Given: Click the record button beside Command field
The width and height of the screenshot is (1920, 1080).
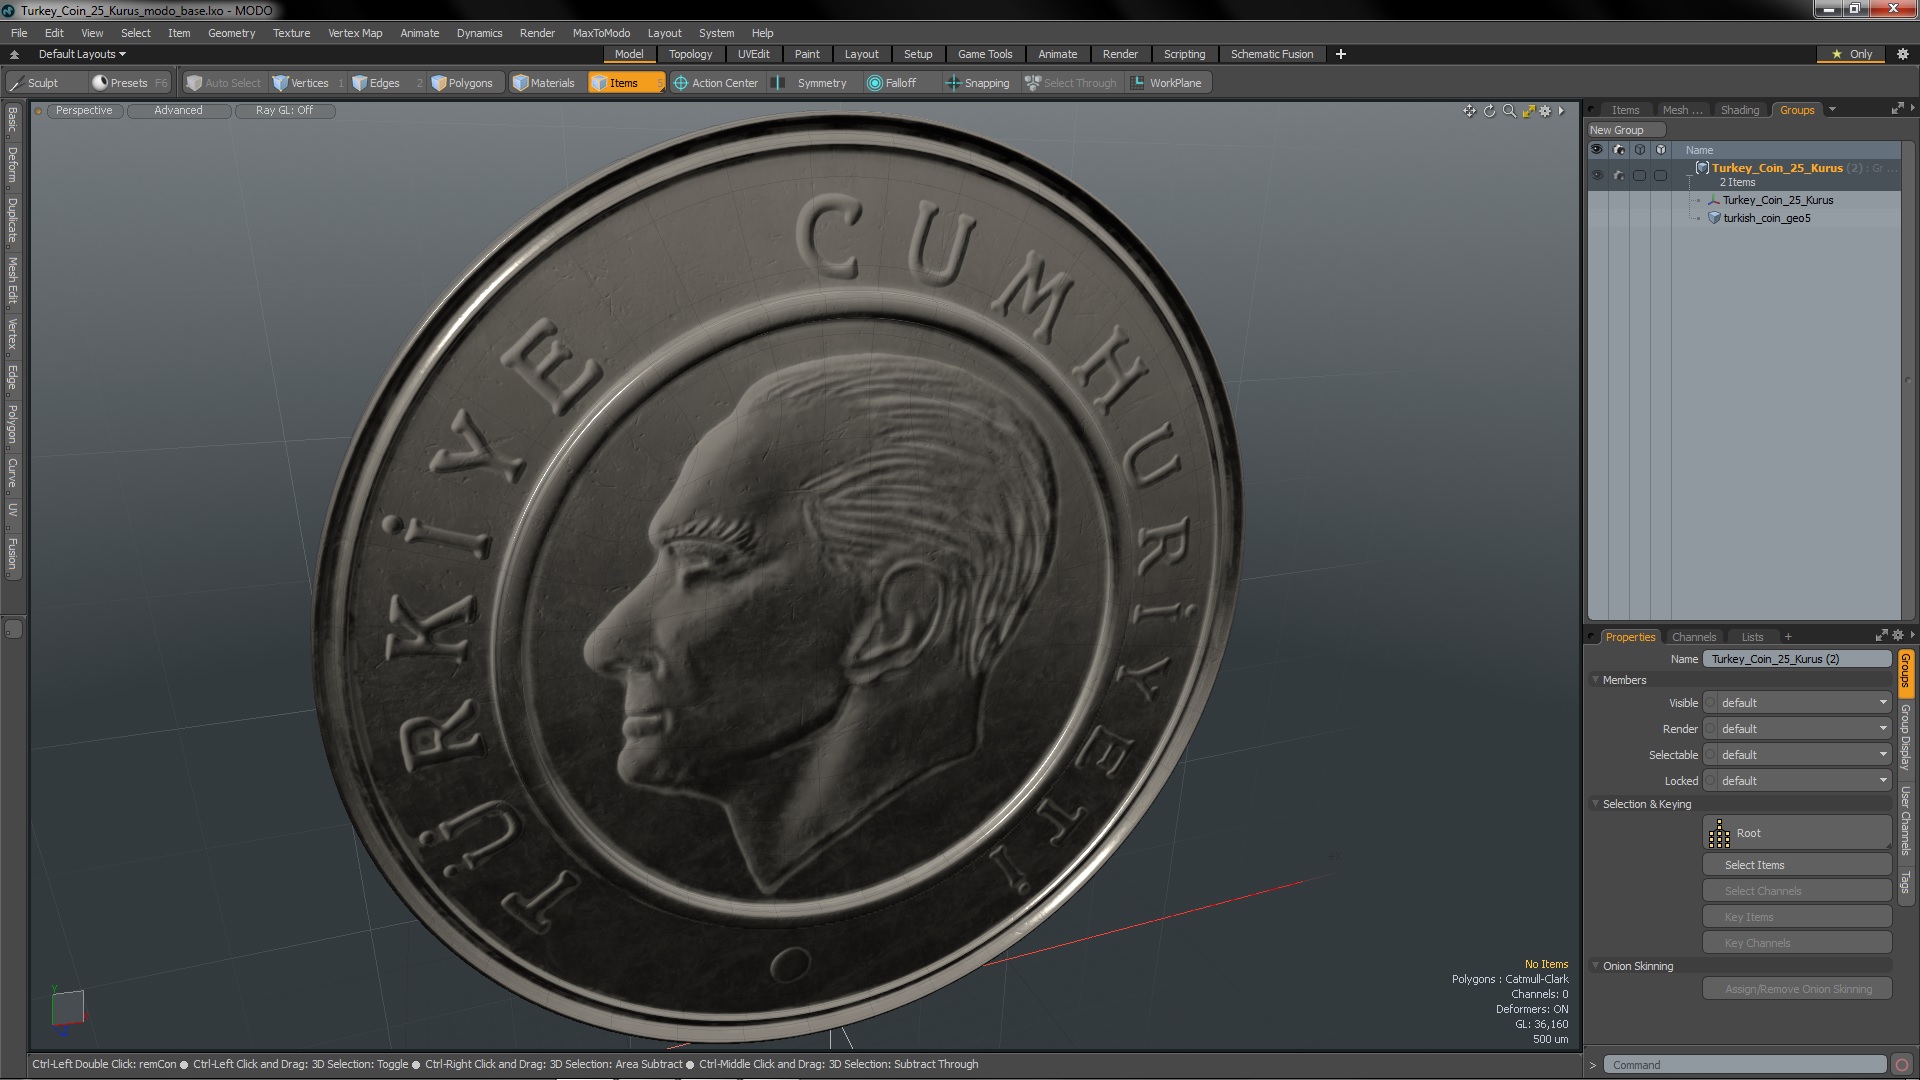Looking at the screenshot, I should click(1902, 1065).
